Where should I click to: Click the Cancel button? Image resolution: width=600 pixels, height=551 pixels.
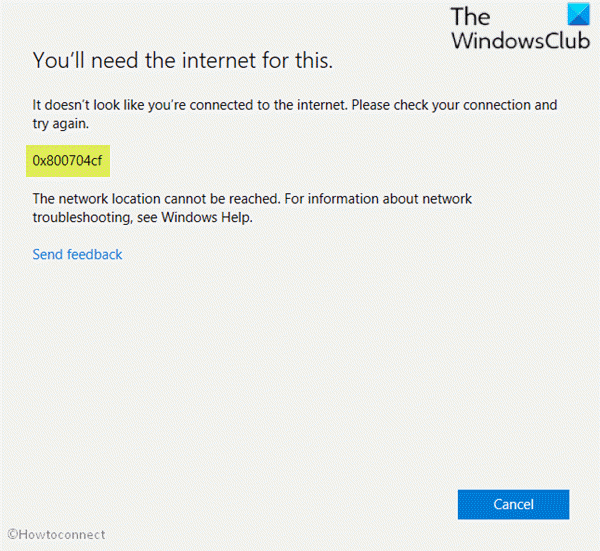(513, 504)
